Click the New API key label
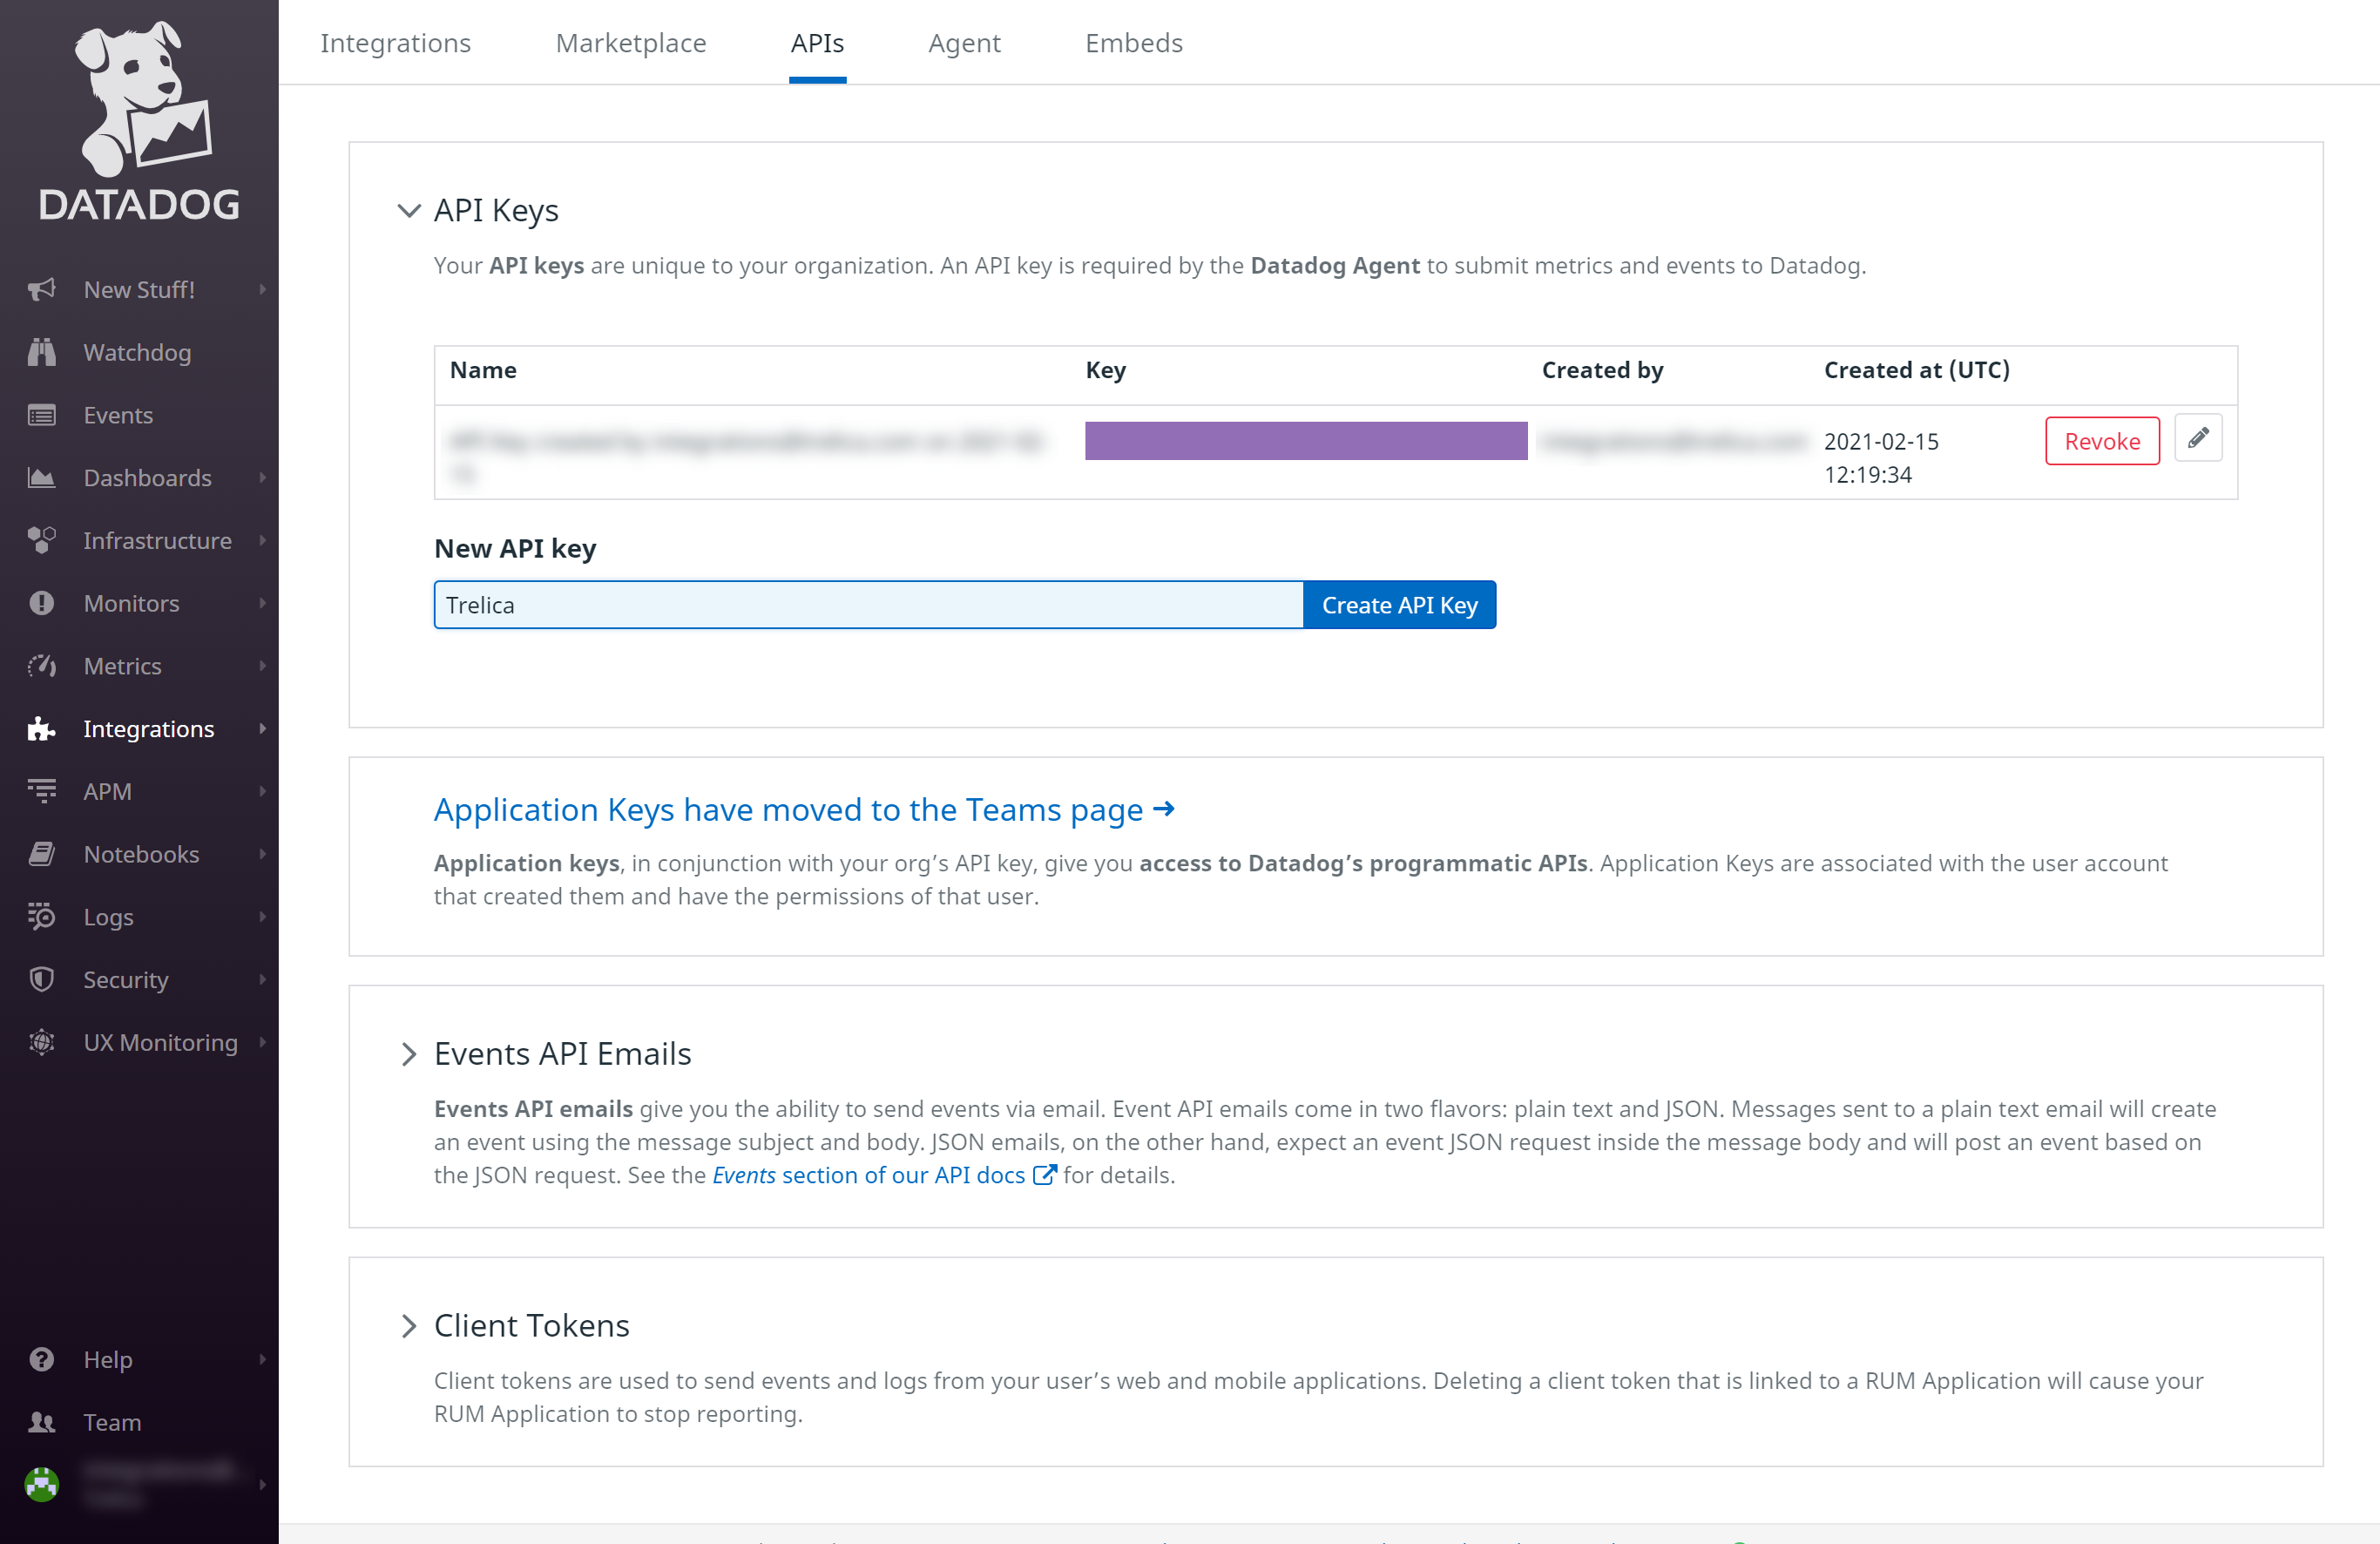The image size is (2380, 1544). coord(515,549)
